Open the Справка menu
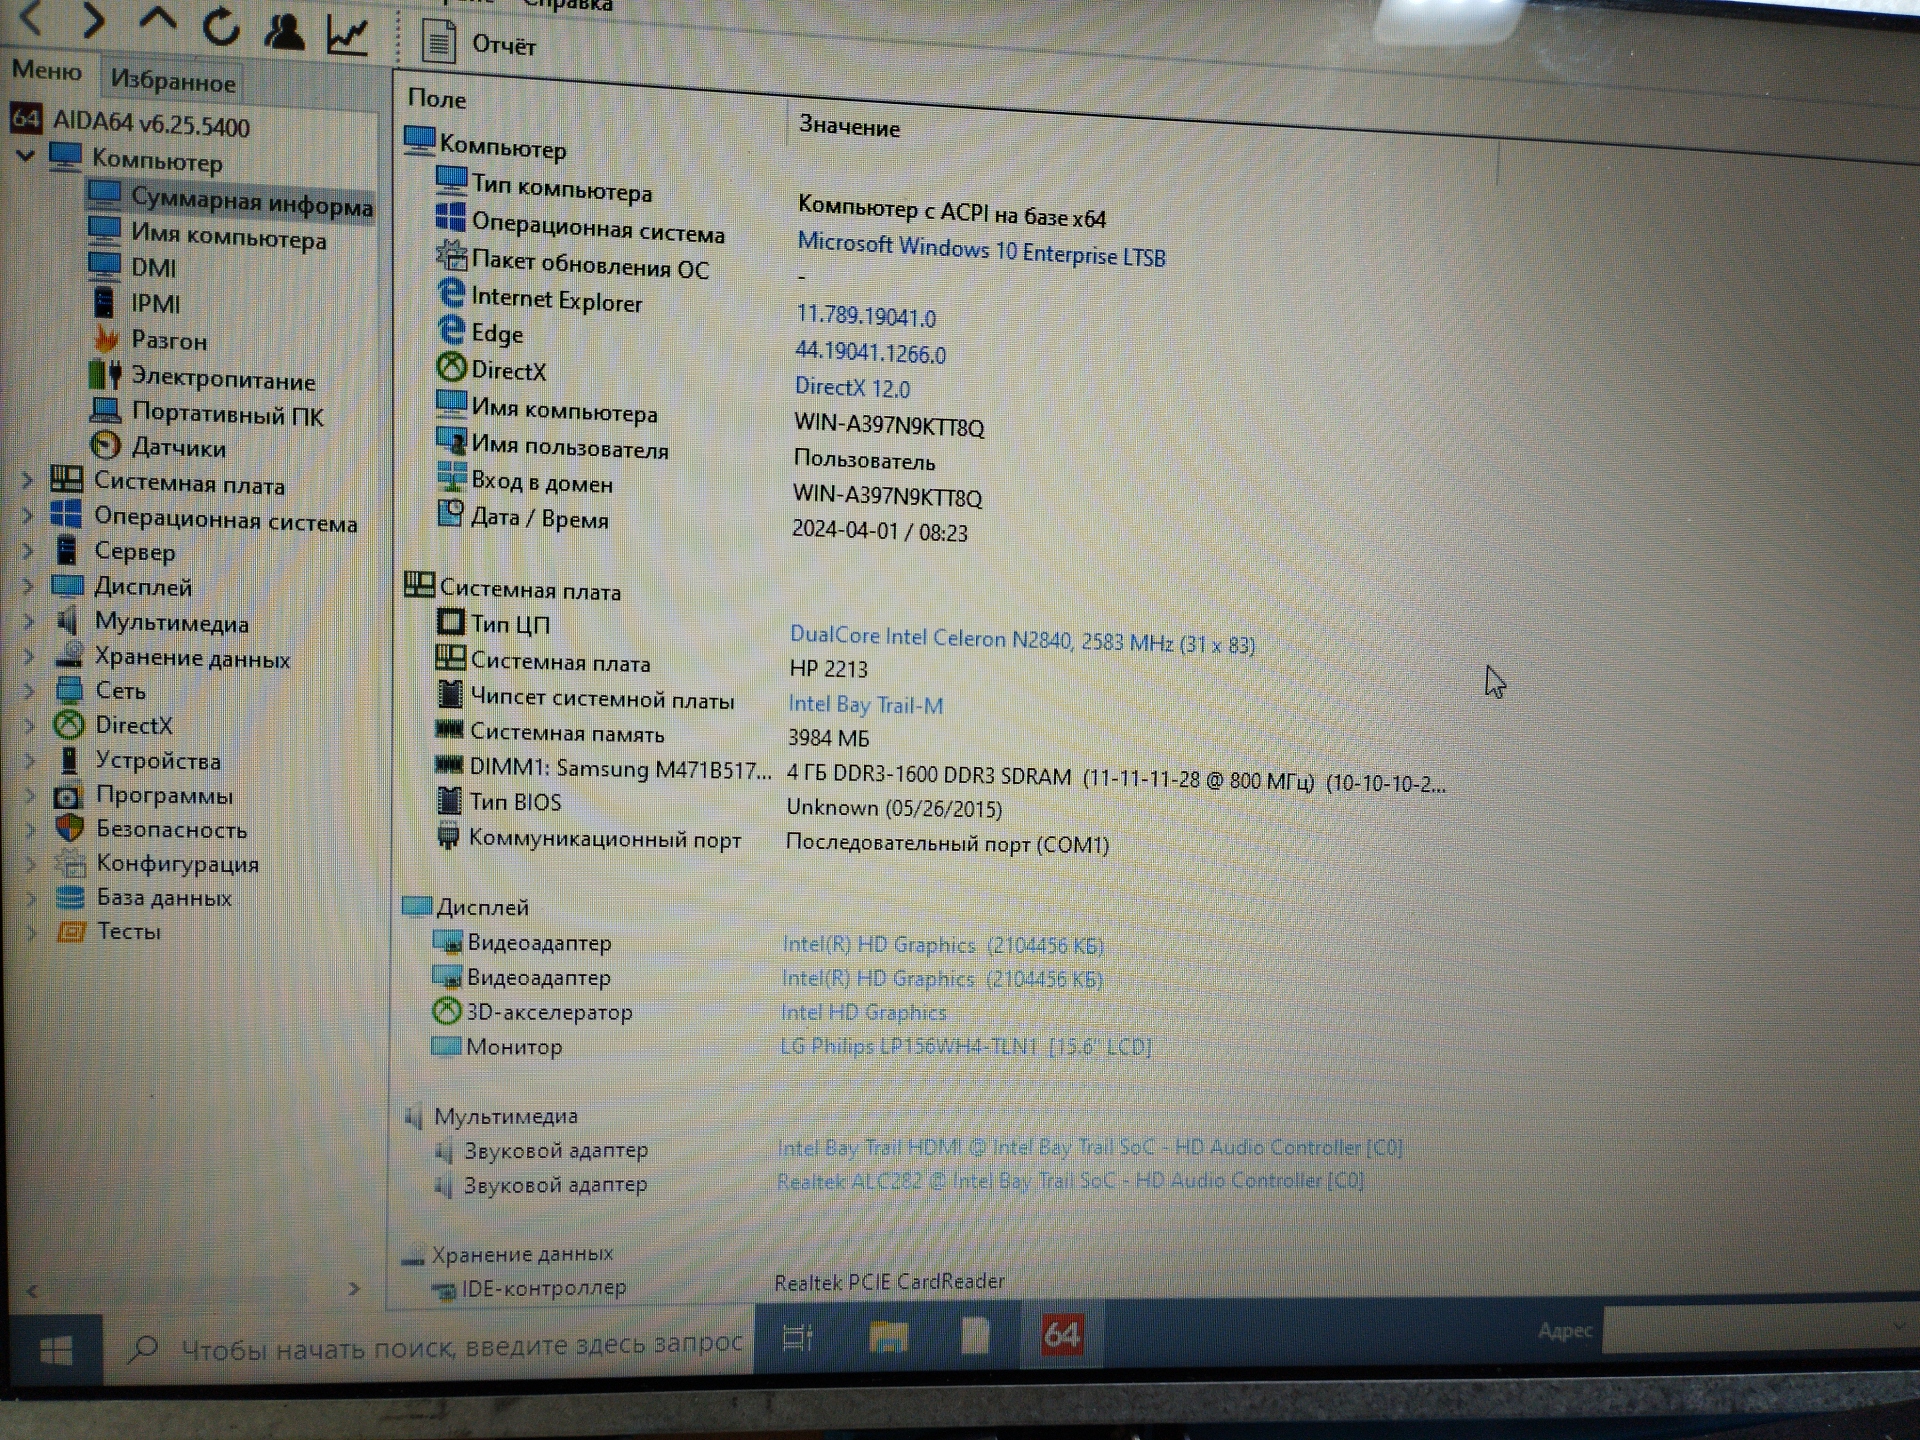 567,6
